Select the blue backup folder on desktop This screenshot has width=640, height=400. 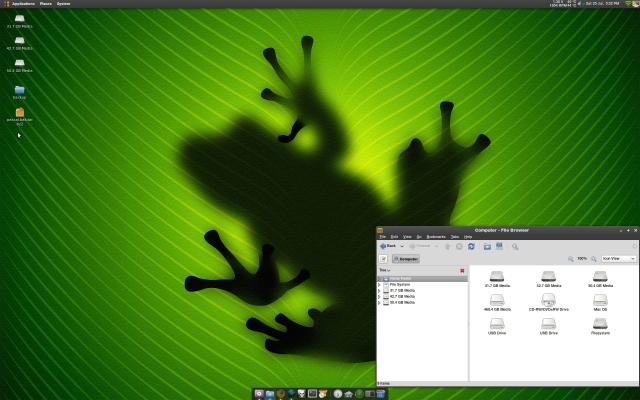[x=20, y=92]
